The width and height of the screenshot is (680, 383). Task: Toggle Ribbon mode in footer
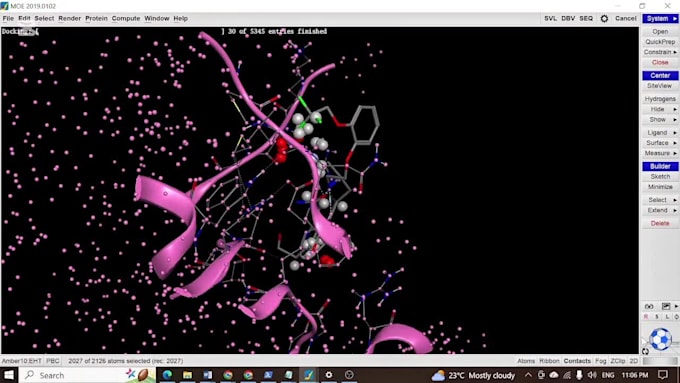coord(549,361)
